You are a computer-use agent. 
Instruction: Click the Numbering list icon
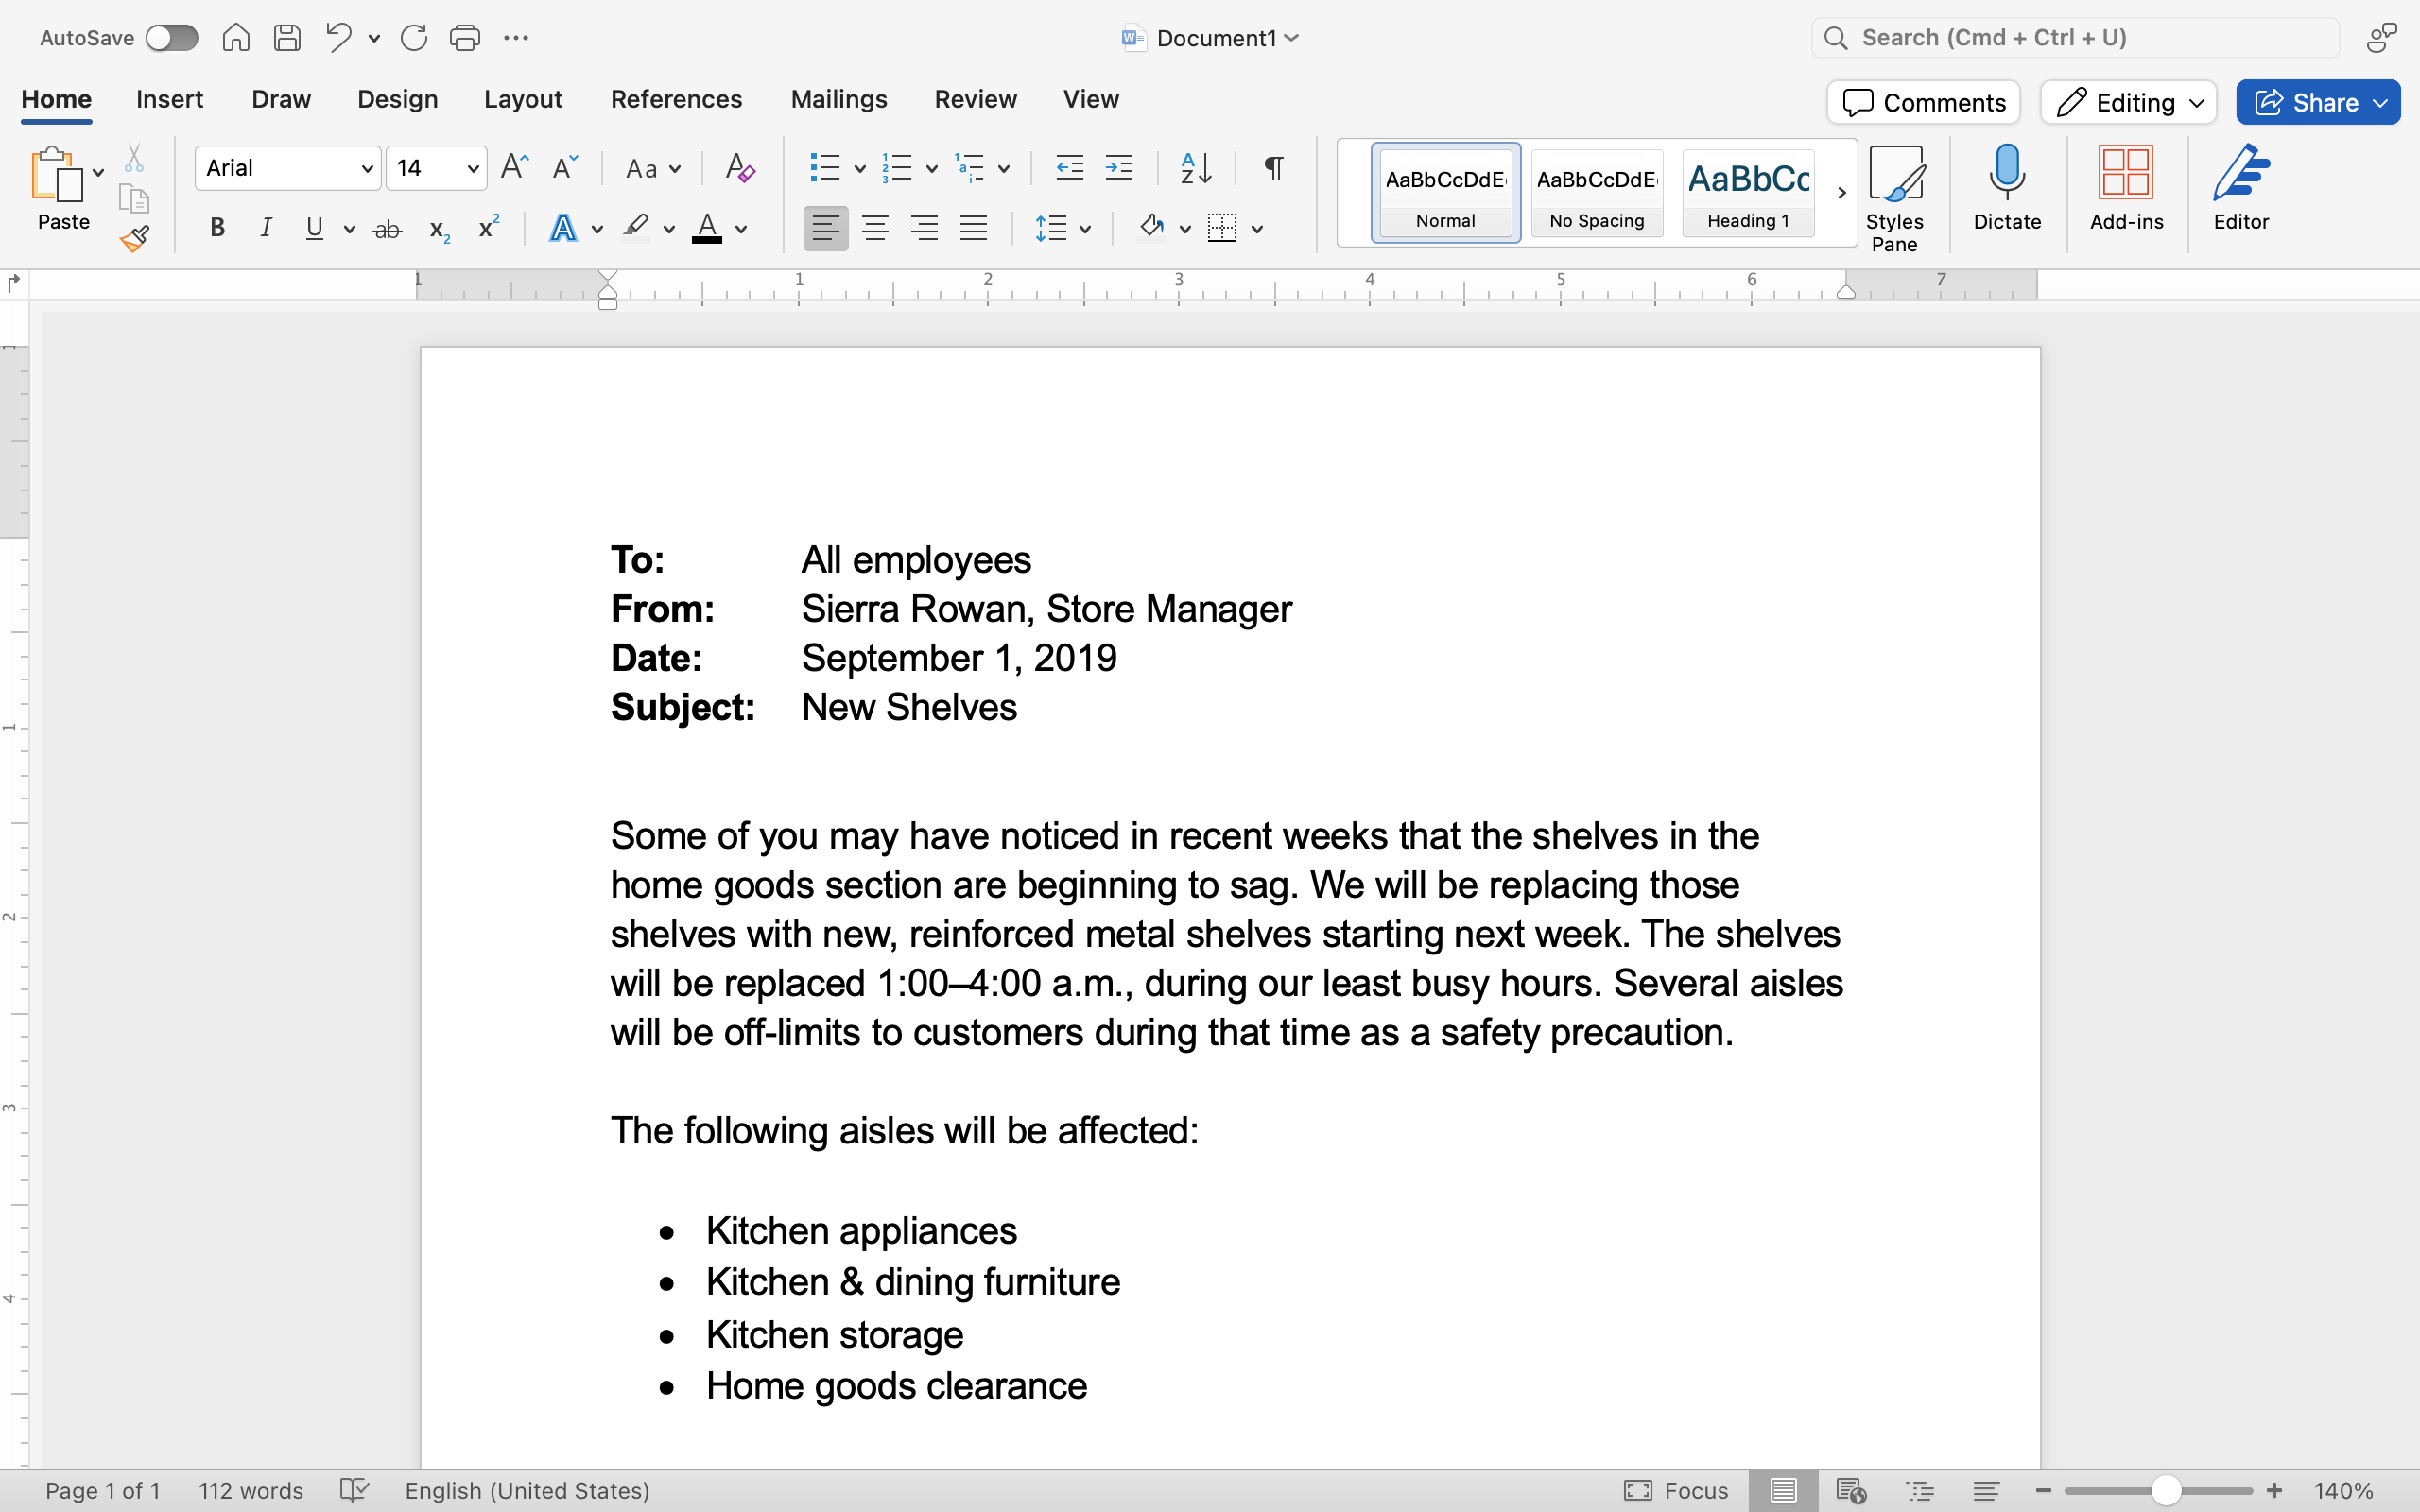click(897, 167)
